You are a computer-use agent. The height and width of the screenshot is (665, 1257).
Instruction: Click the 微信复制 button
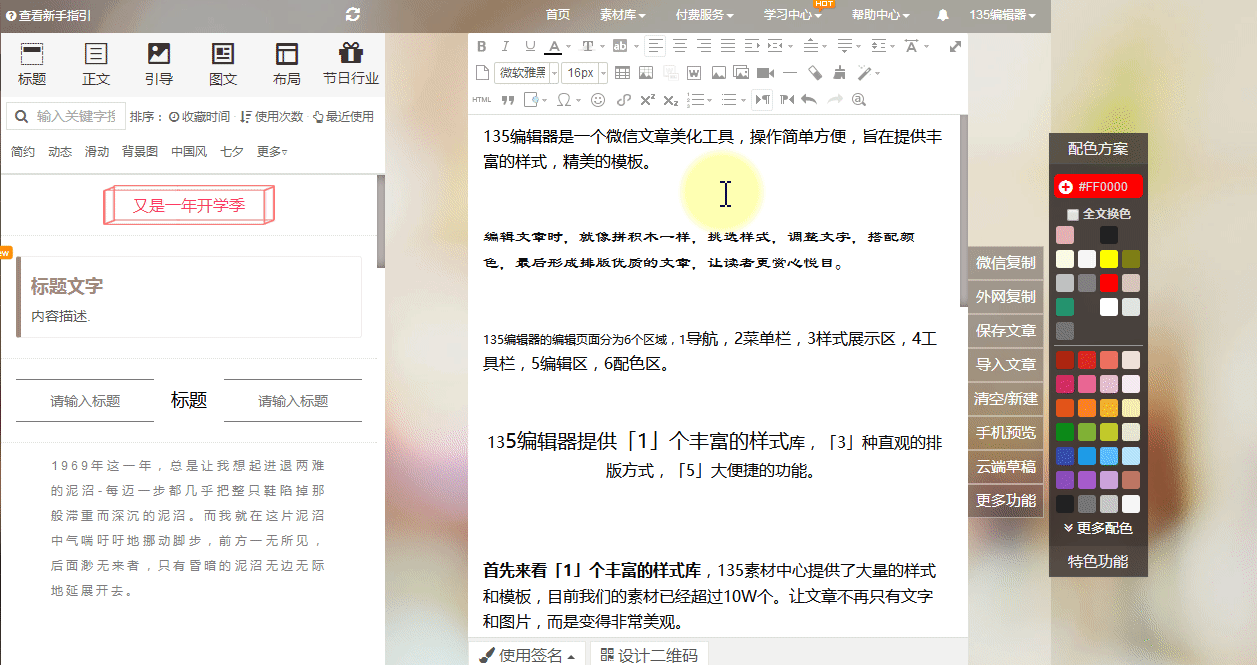(1006, 263)
